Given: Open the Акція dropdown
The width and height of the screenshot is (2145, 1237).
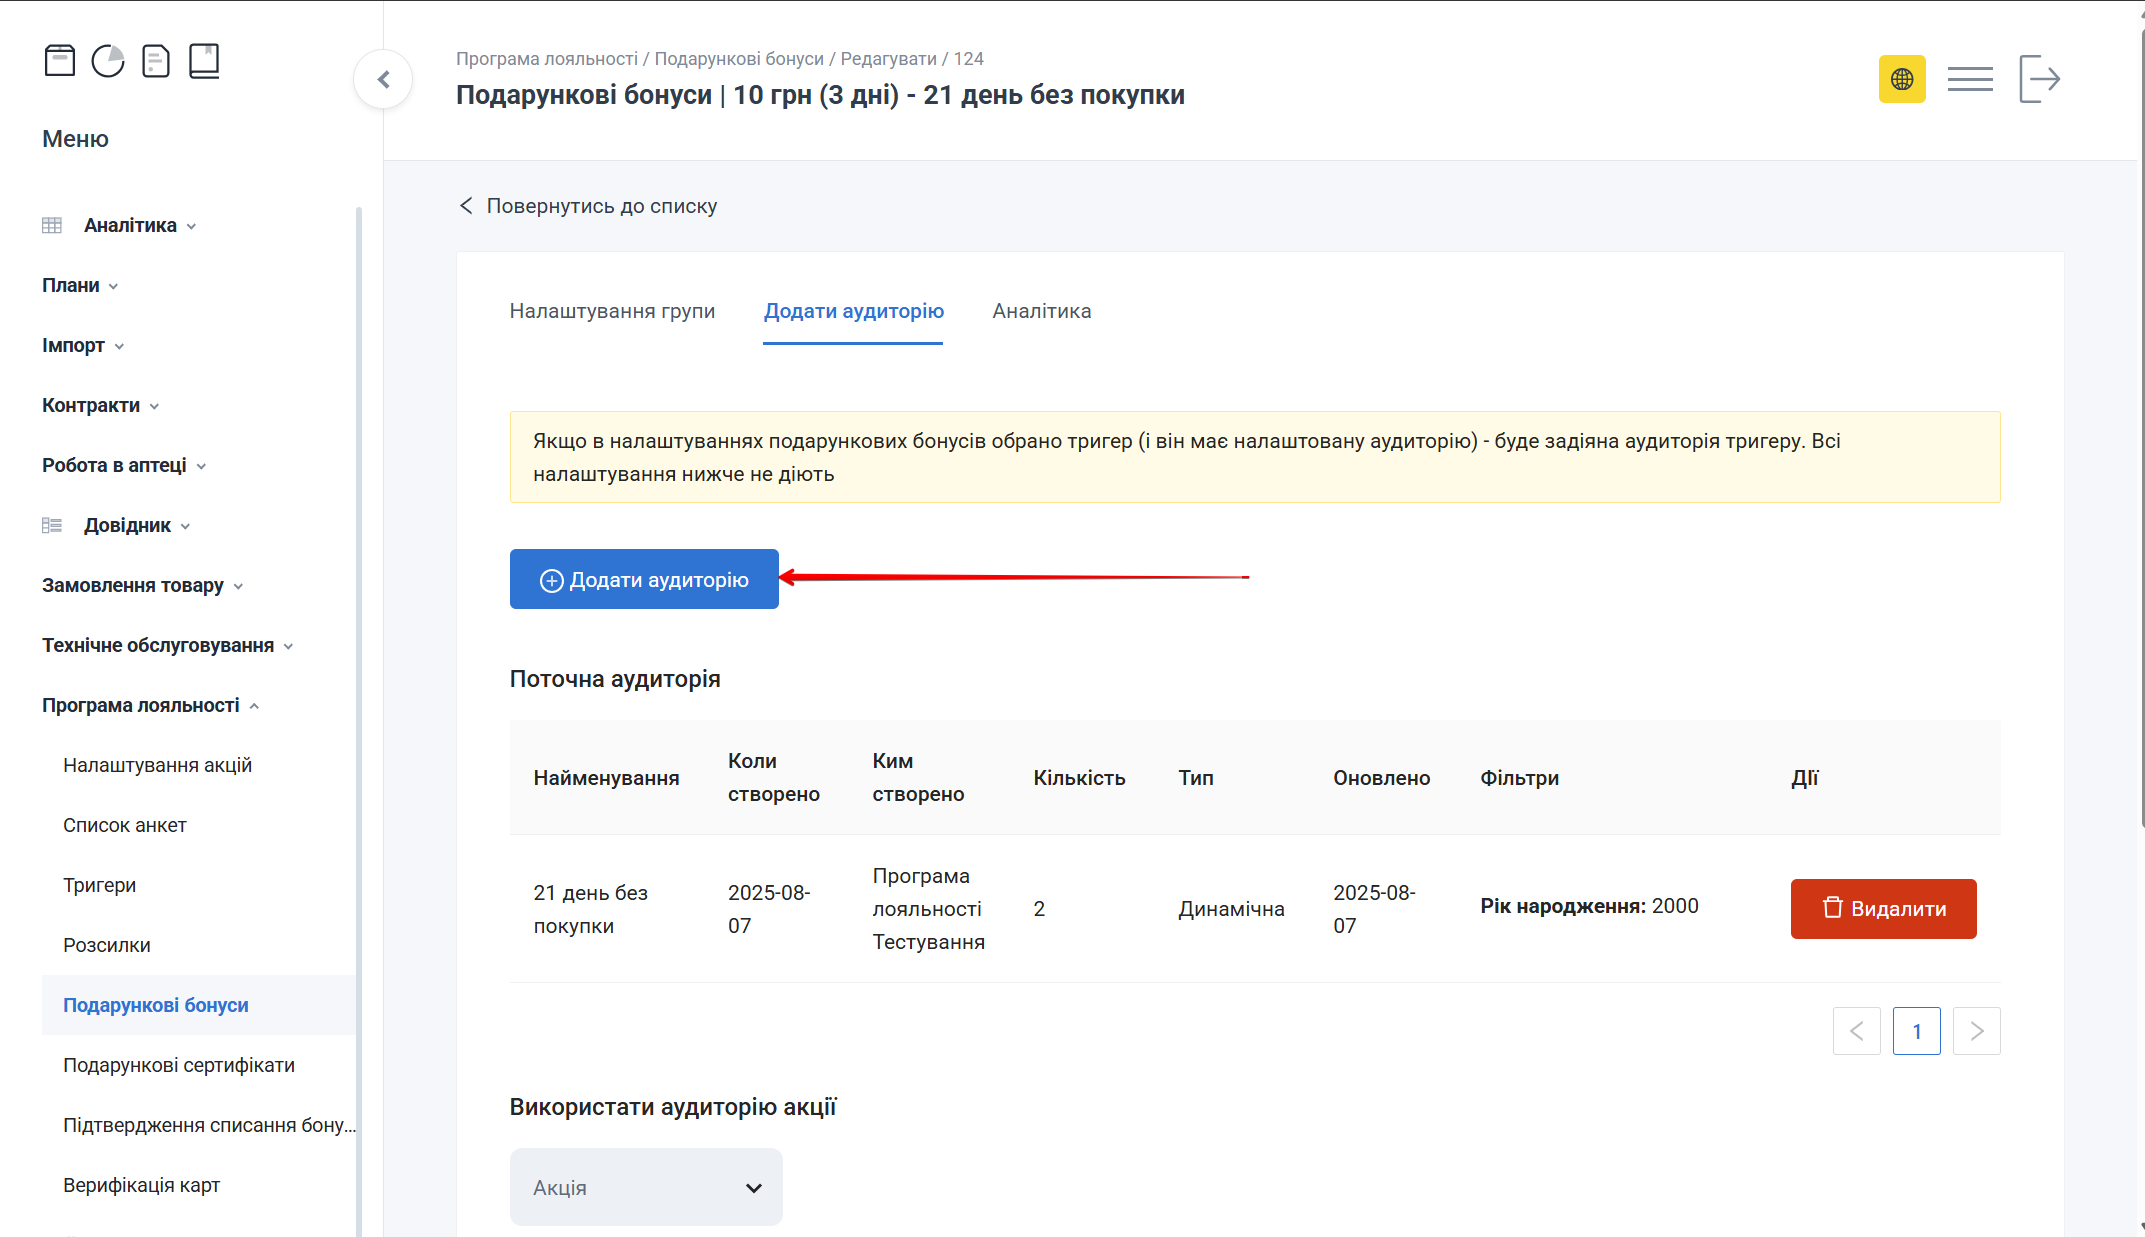Looking at the screenshot, I should click(646, 1187).
